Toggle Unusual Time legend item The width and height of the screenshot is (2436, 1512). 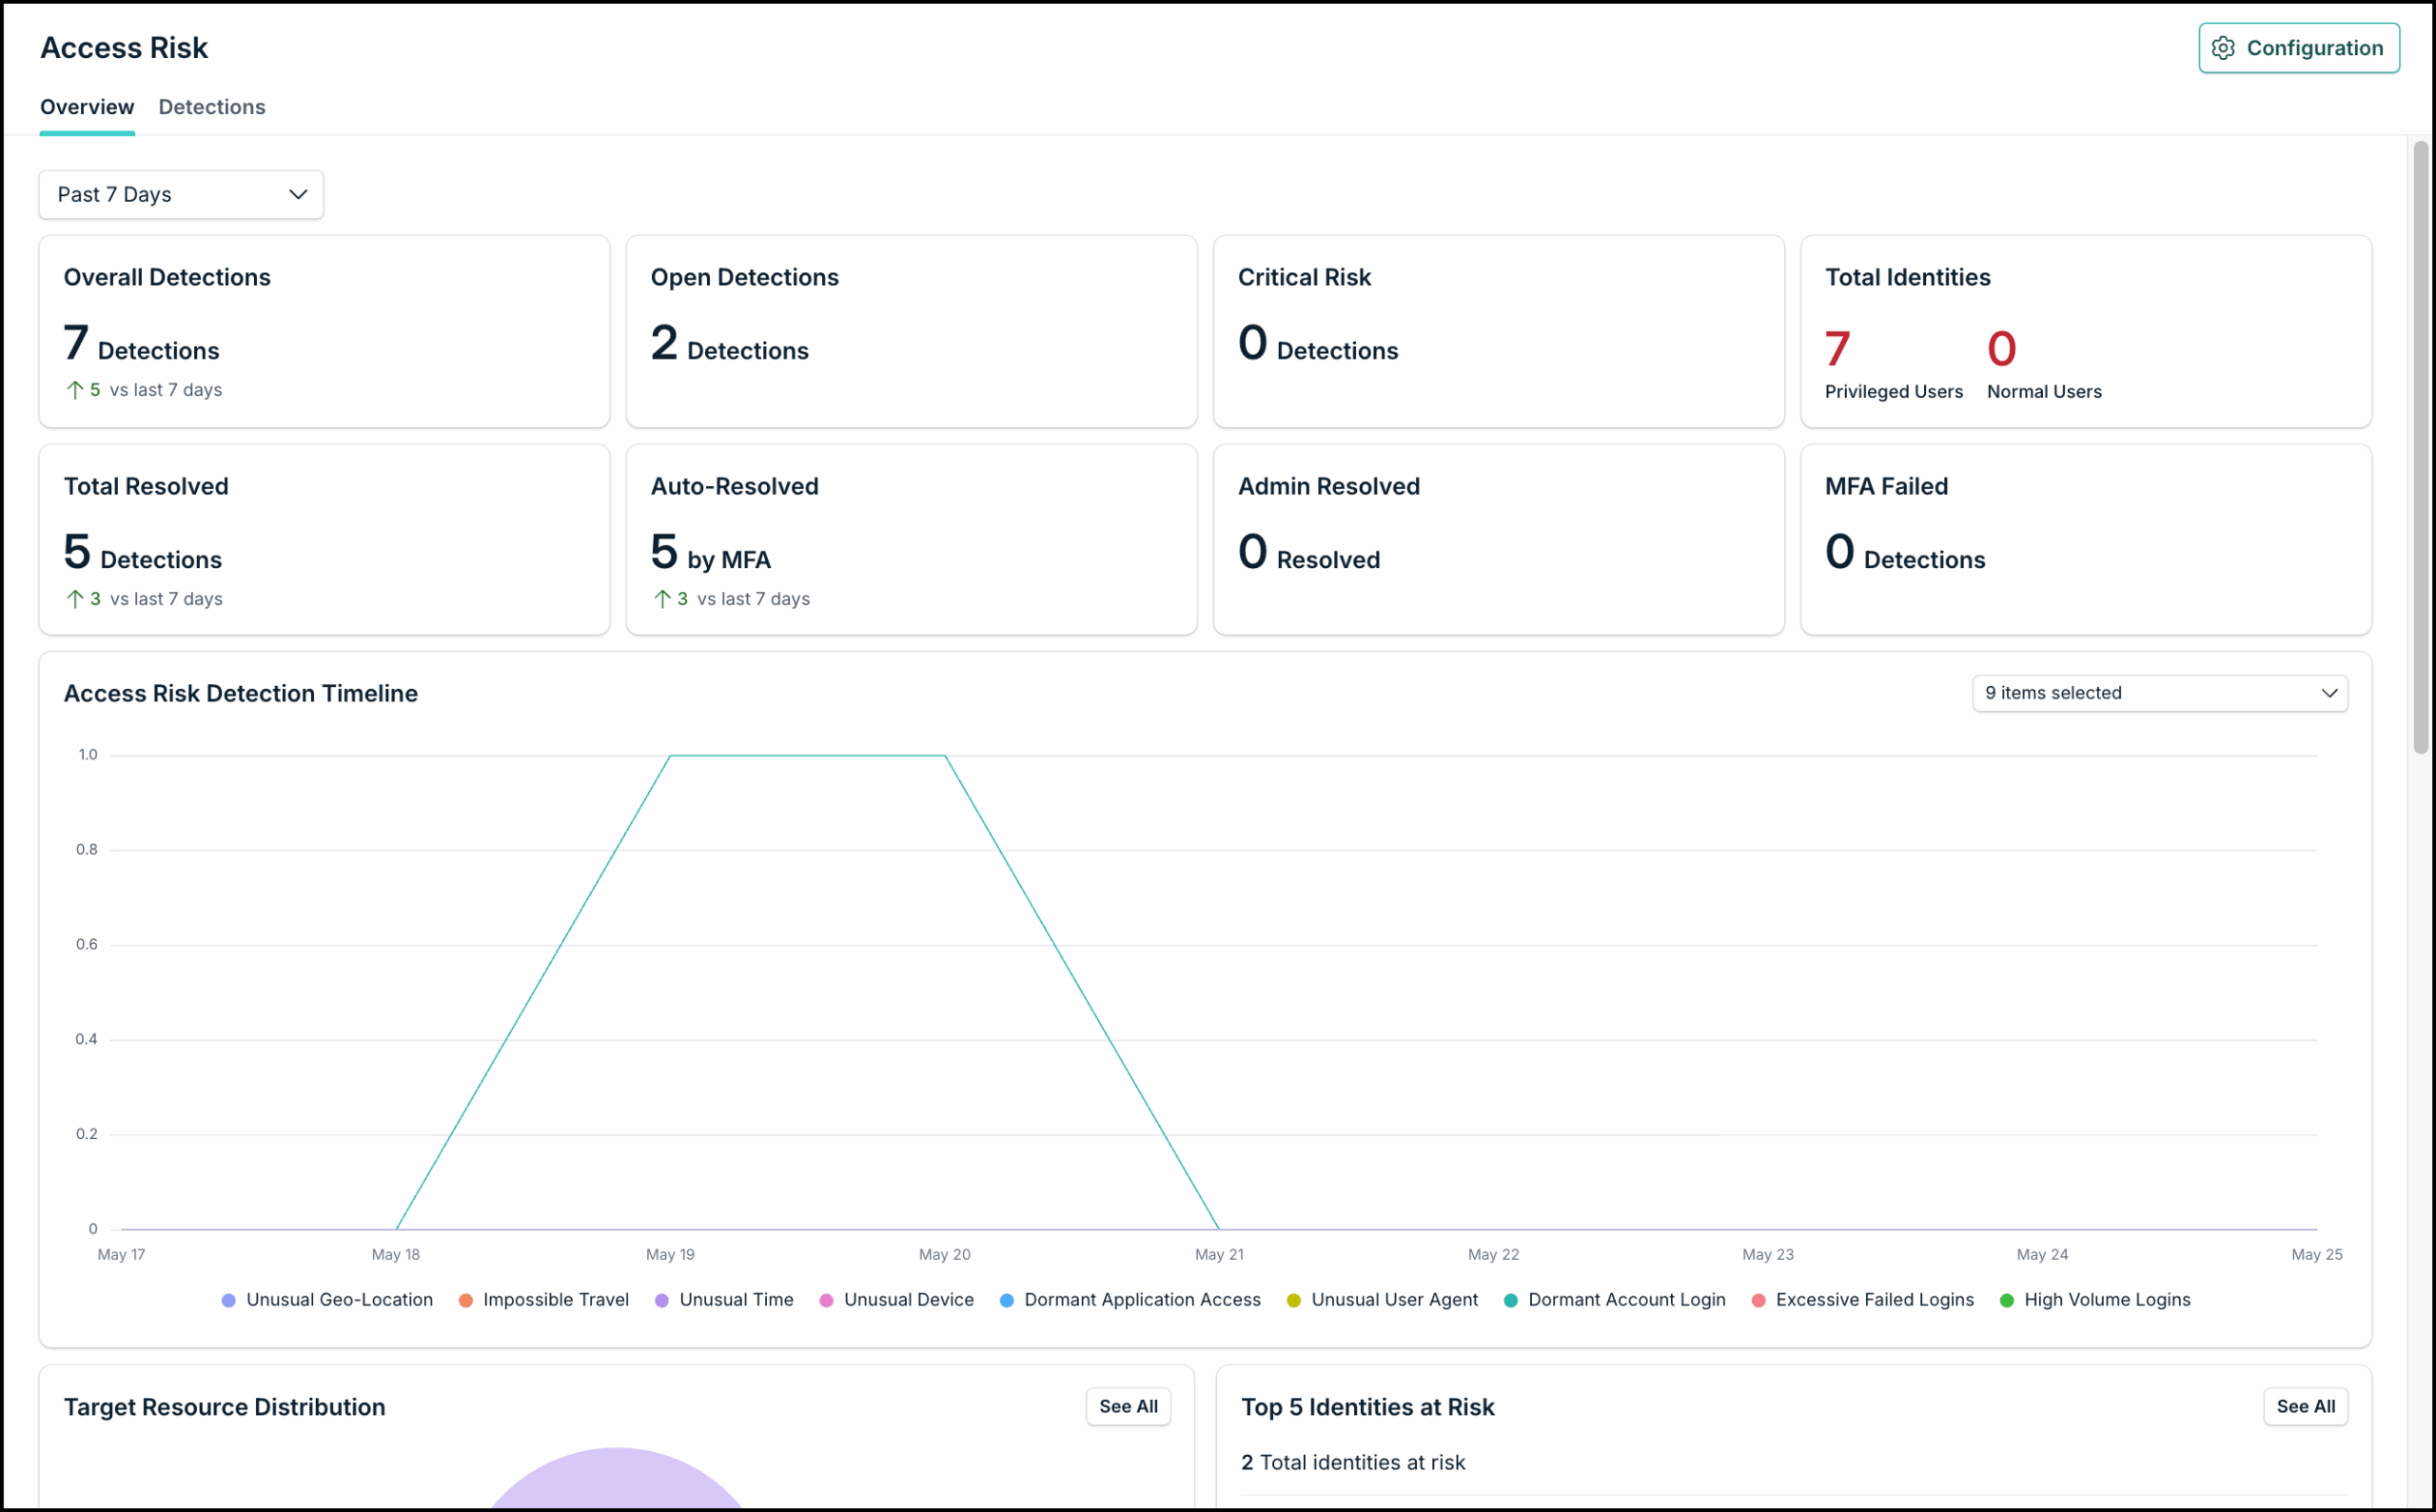click(x=724, y=1299)
